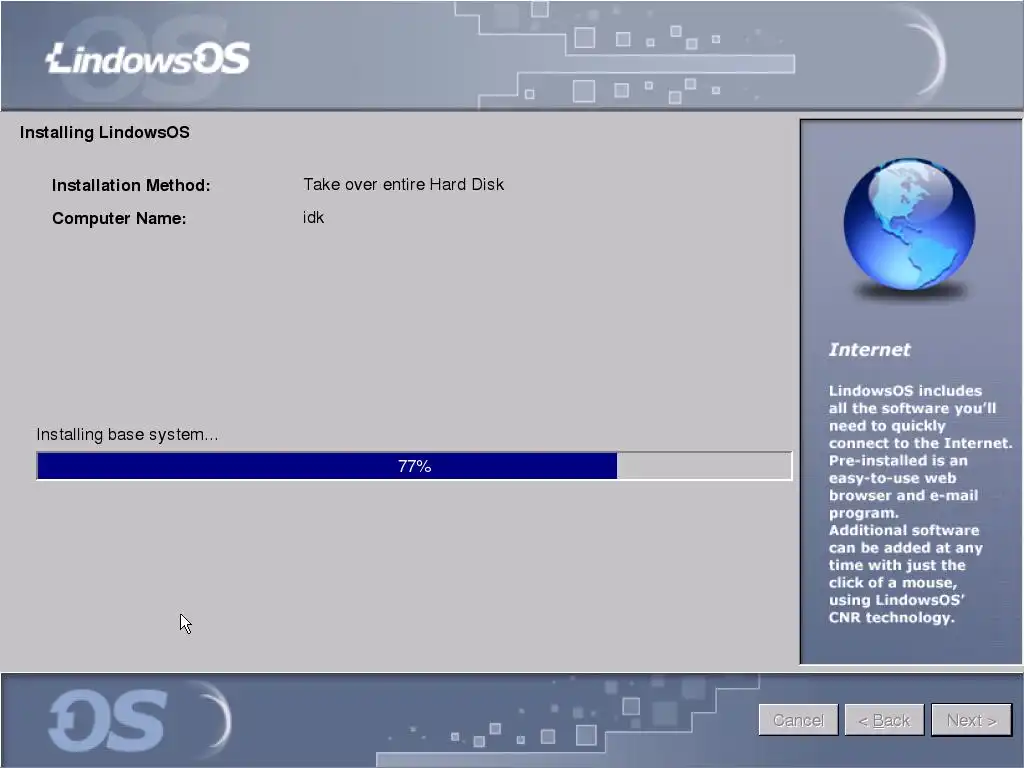Click the 77% installation progress bar
Viewport: 1024px width, 768px height.
click(x=414, y=466)
